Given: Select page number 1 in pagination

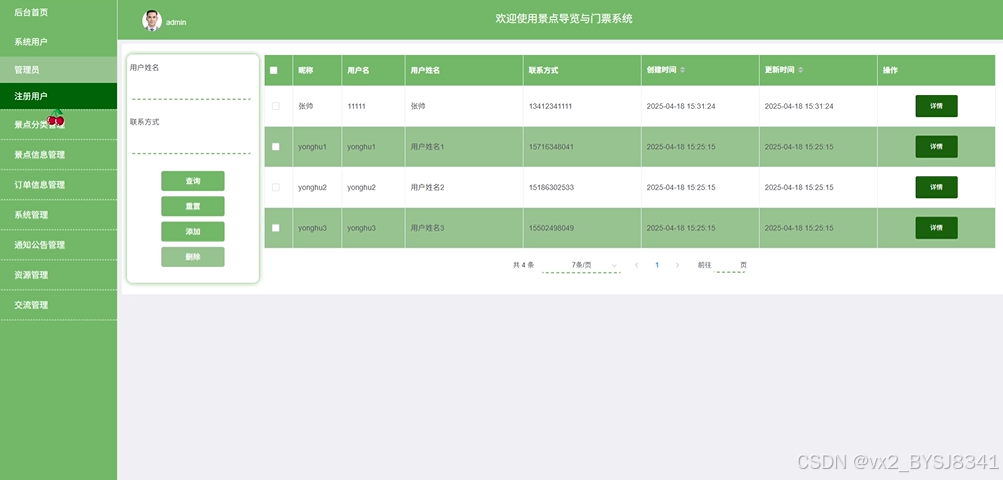Looking at the screenshot, I should pyautogui.click(x=657, y=265).
